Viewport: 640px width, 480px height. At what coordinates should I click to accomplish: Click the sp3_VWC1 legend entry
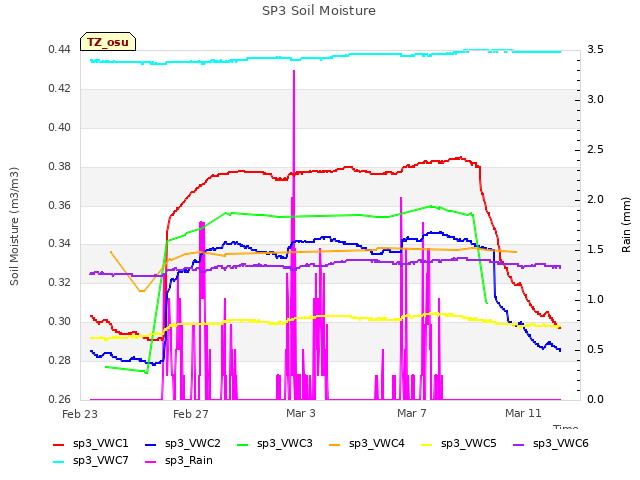91,444
